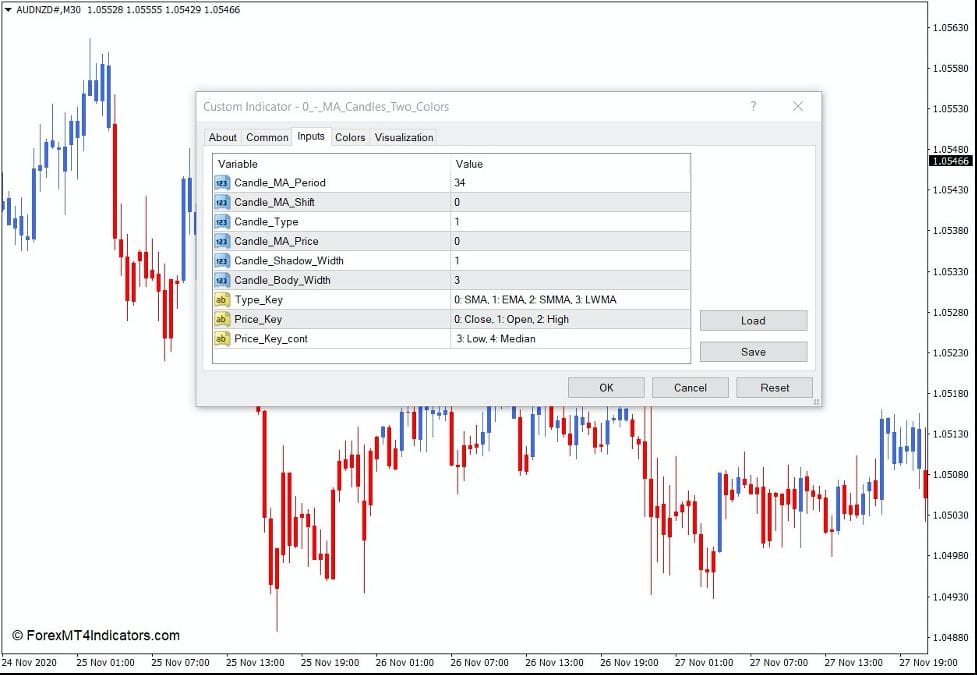Select the Inputs tab
Viewport: 977px width, 675px height.
tap(311, 137)
